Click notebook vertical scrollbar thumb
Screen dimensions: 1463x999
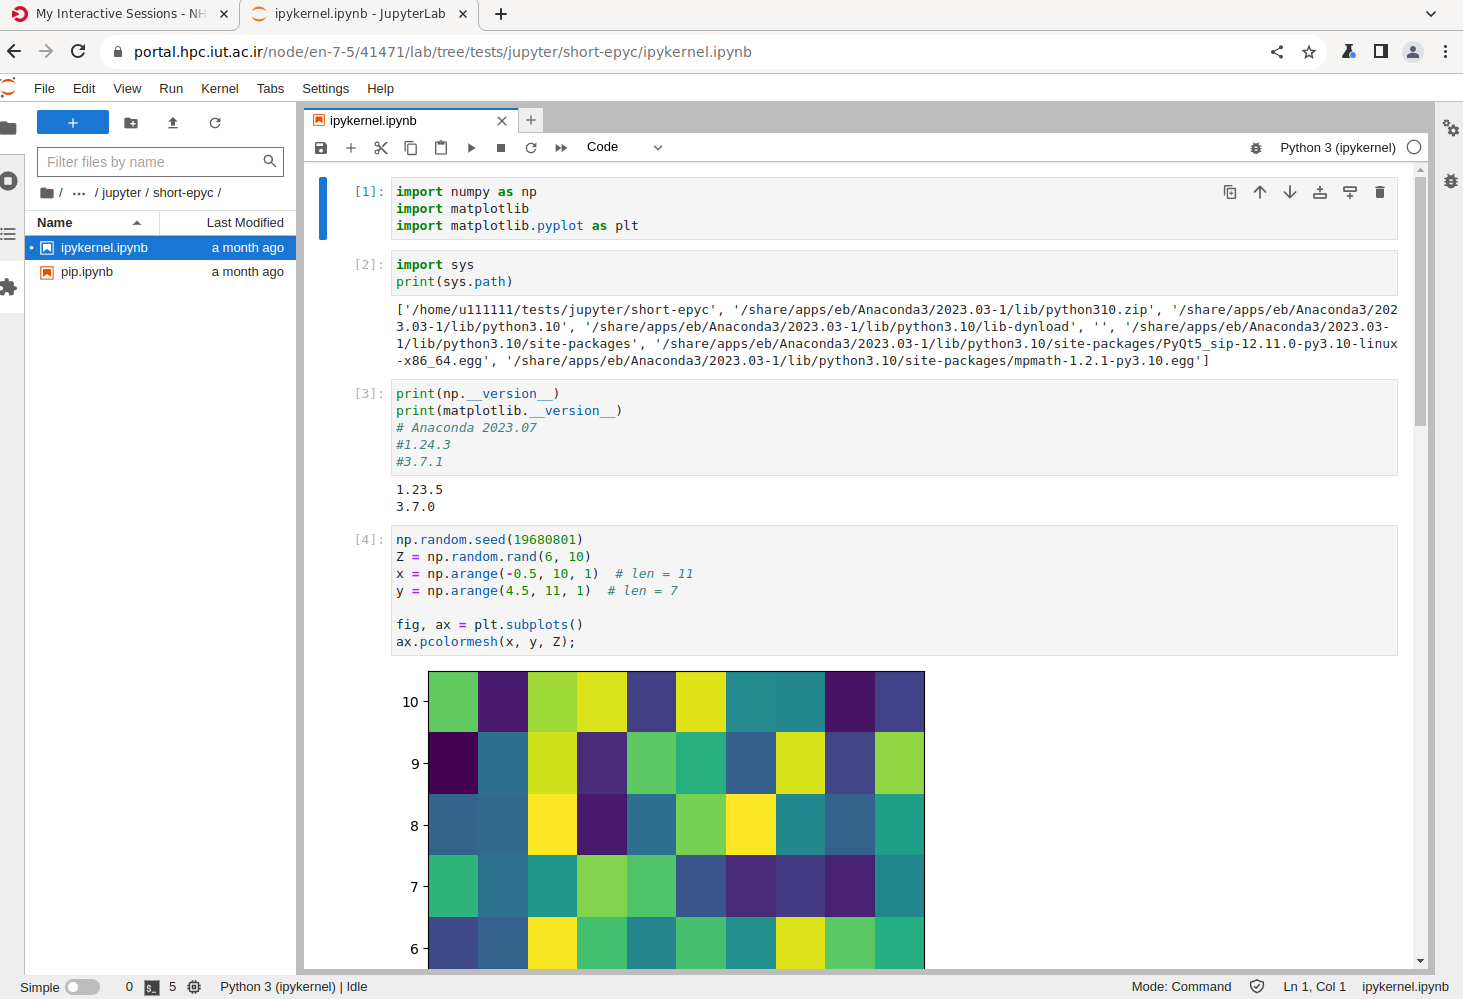(1420, 300)
